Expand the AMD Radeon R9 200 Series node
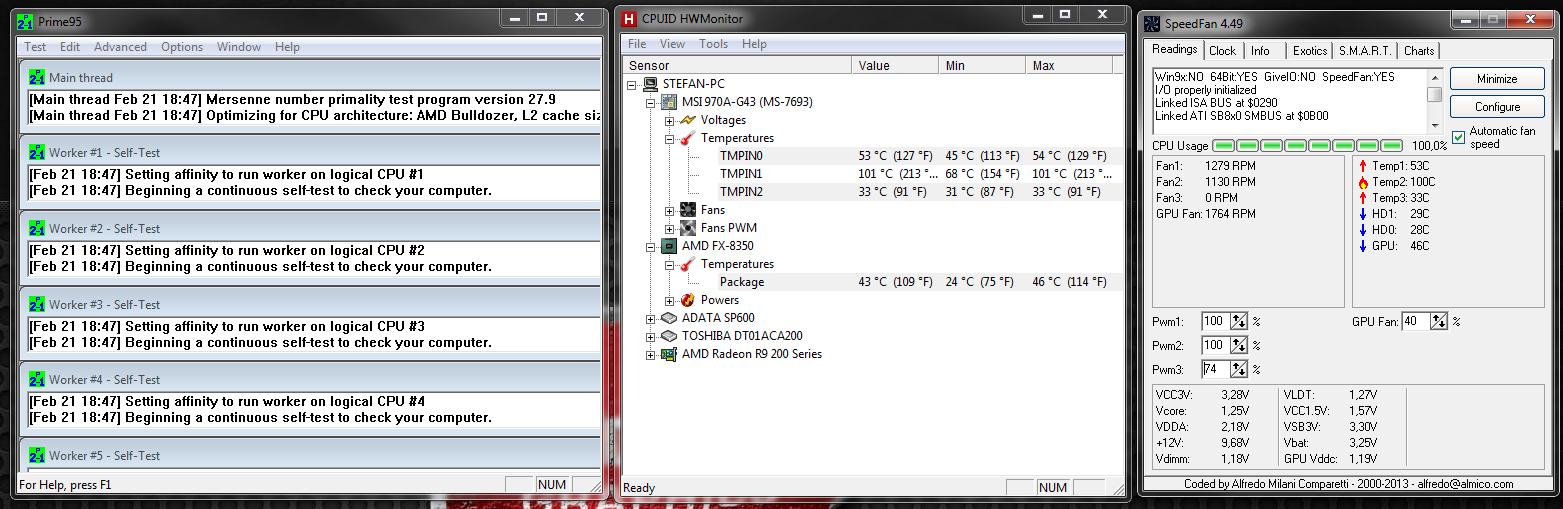 pos(651,355)
